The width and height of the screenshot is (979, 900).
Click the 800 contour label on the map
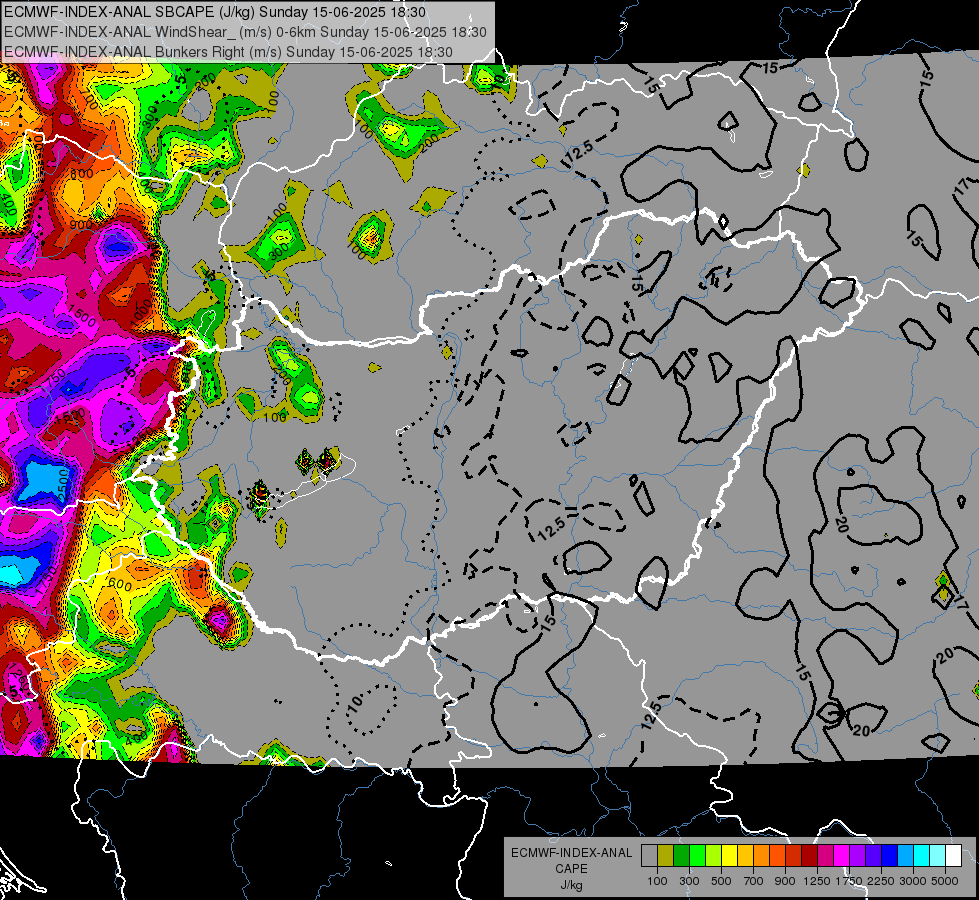pyautogui.click(x=82, y=174)
